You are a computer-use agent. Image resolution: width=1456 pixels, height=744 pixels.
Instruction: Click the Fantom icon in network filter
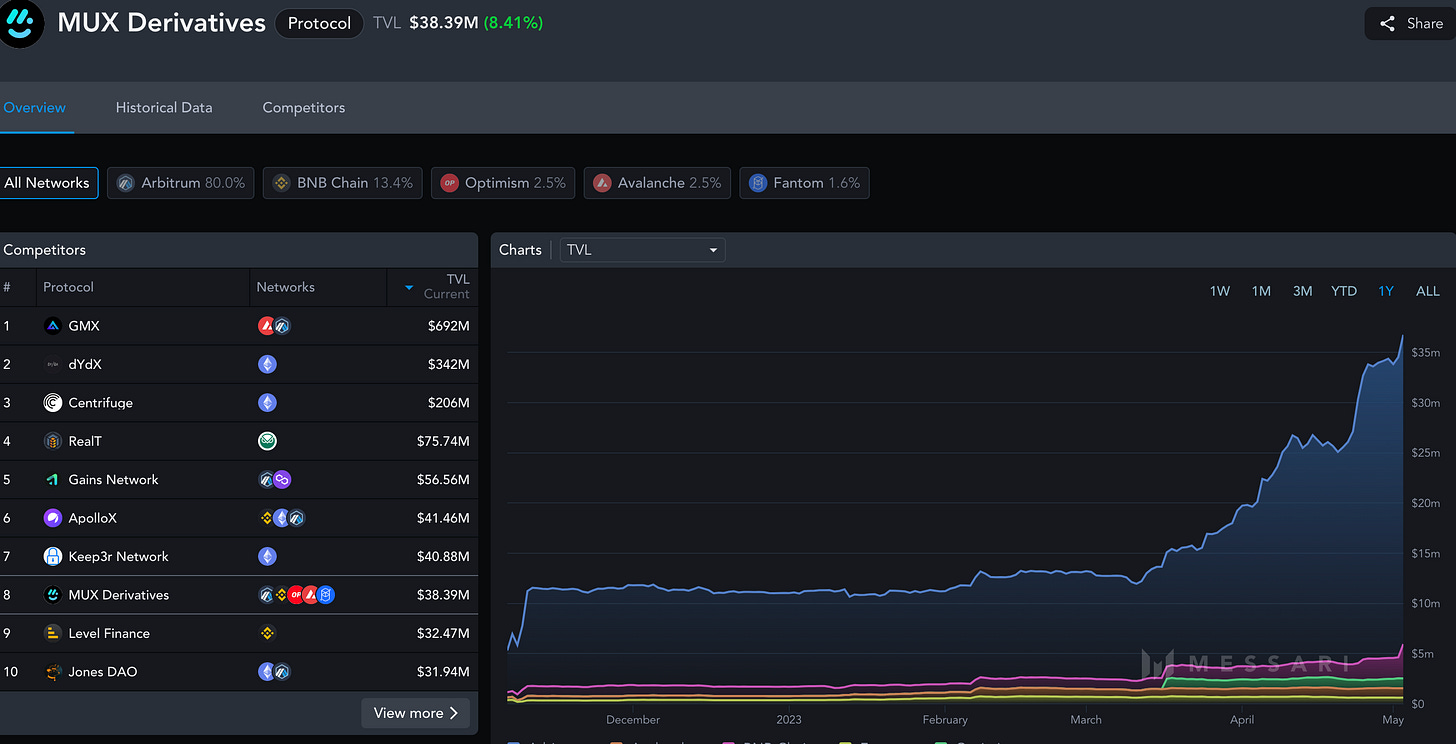point(758,183)
